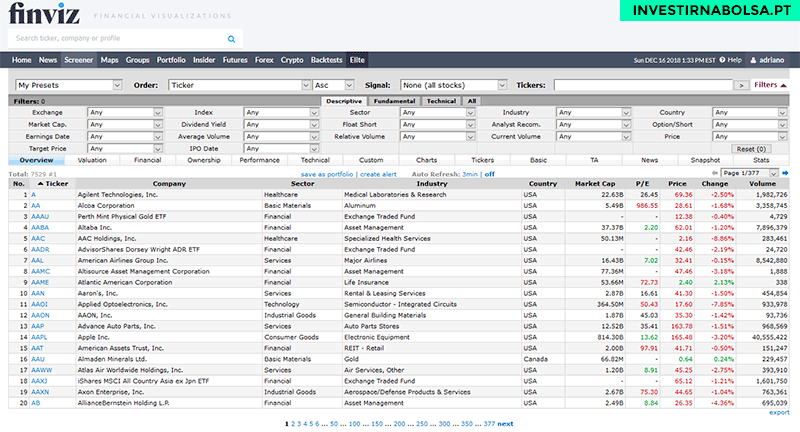Screen dimensions: 800x432
Task: Click the finviz logo
Action: (x=44, y=14)
